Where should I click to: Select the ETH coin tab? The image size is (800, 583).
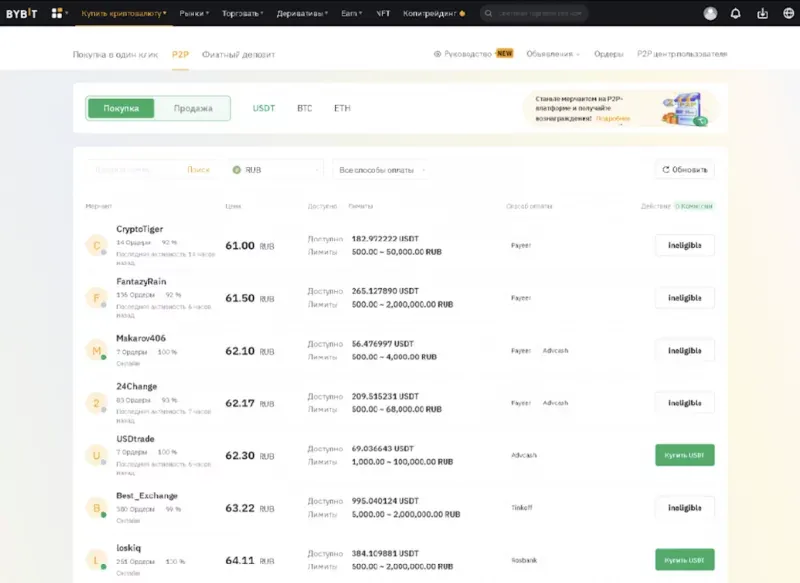click(x=342, y=108)
